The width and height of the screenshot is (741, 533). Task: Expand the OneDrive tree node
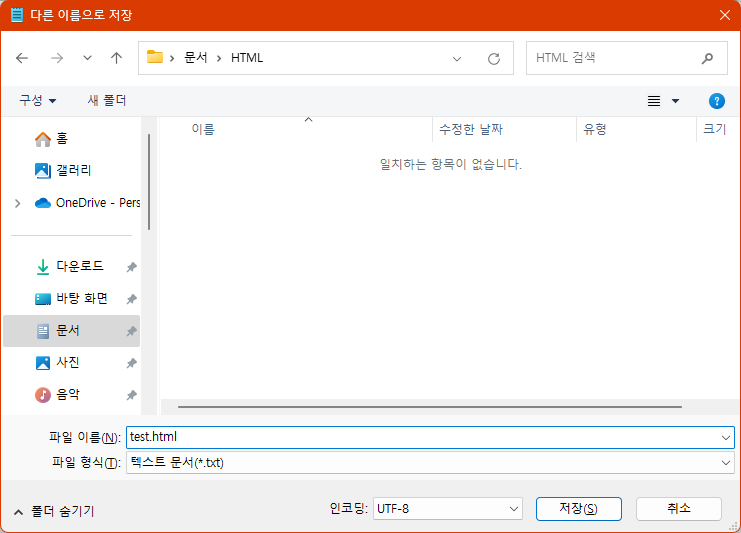tap(17, 203)
